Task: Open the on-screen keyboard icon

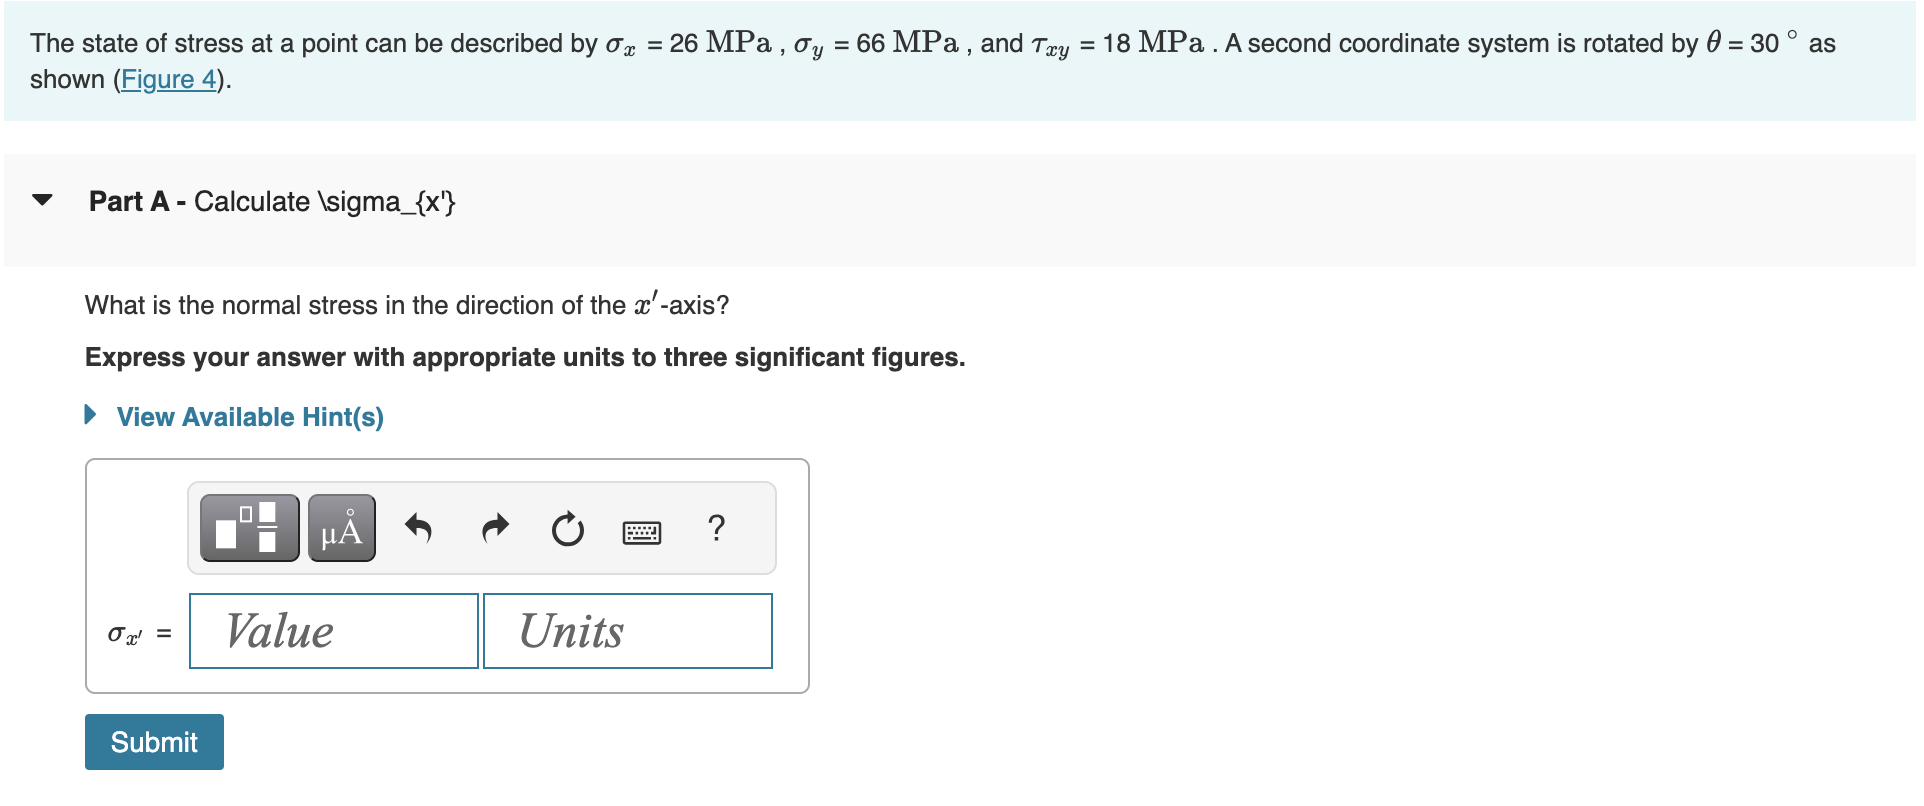Action: [642, 531]
